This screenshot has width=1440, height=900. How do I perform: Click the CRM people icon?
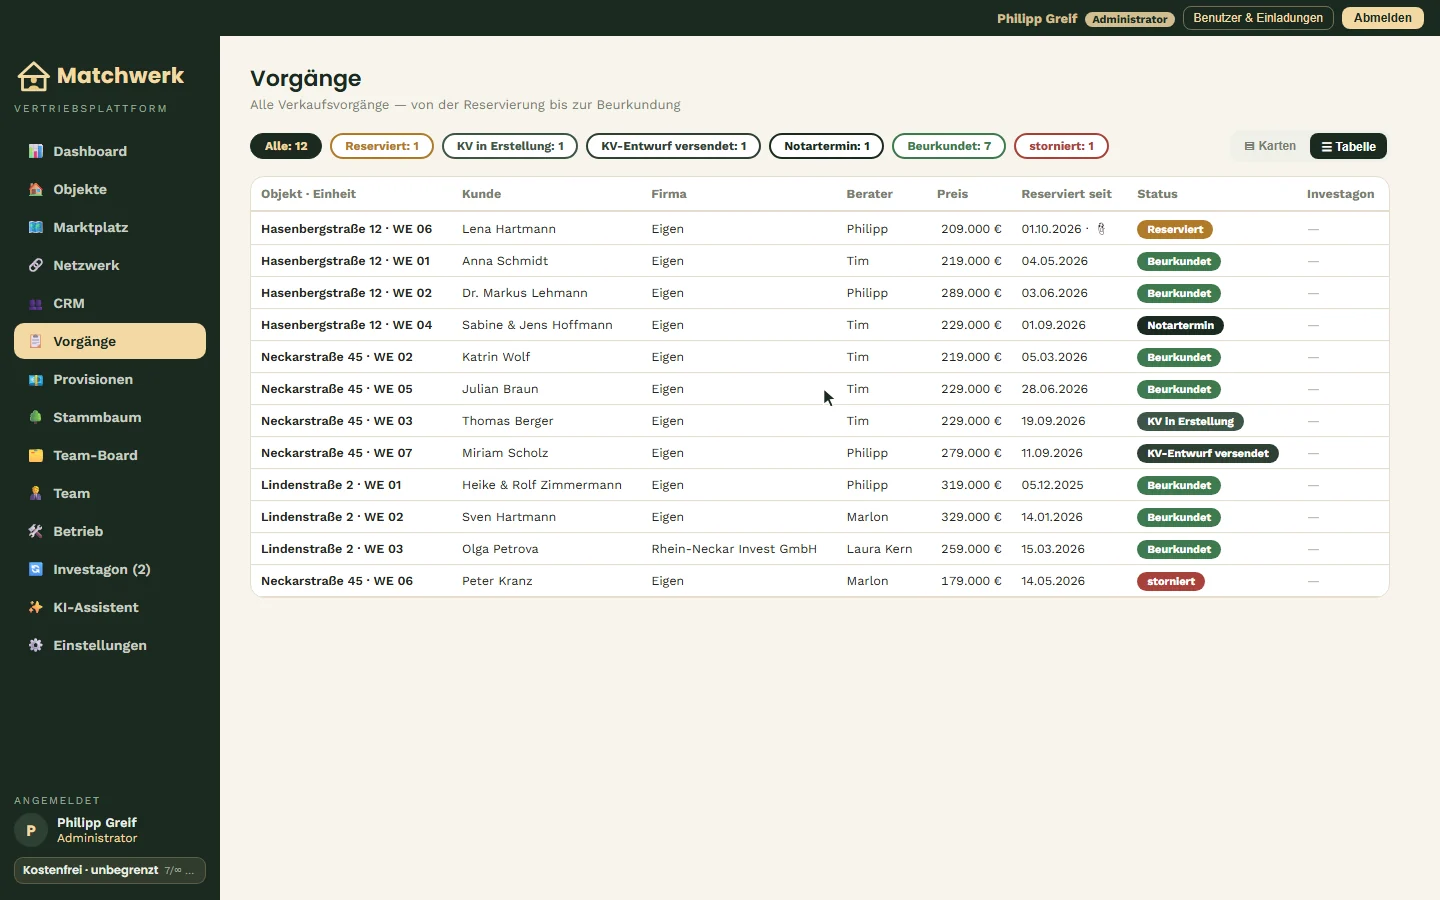click(x=36, y=303)
